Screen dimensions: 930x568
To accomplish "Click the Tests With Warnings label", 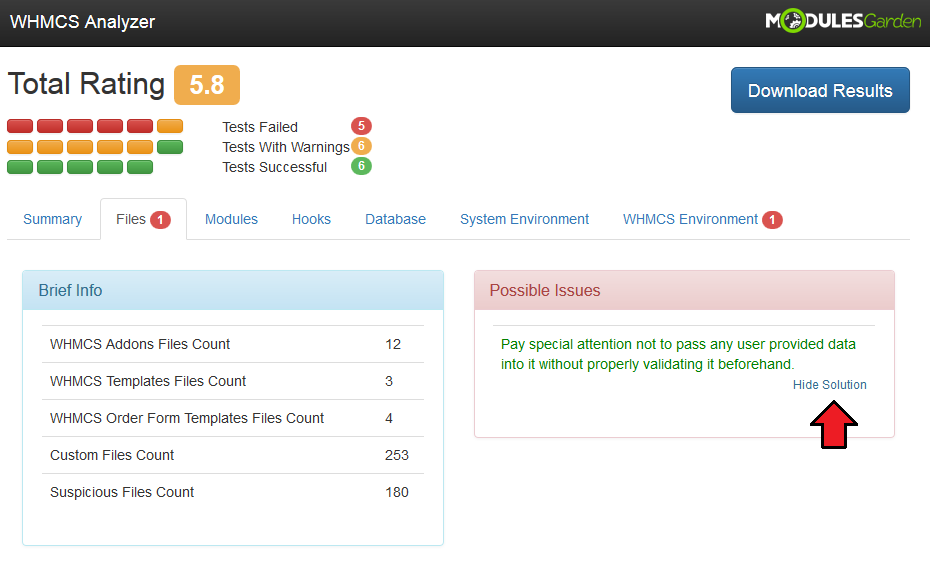I will [286, 148].
